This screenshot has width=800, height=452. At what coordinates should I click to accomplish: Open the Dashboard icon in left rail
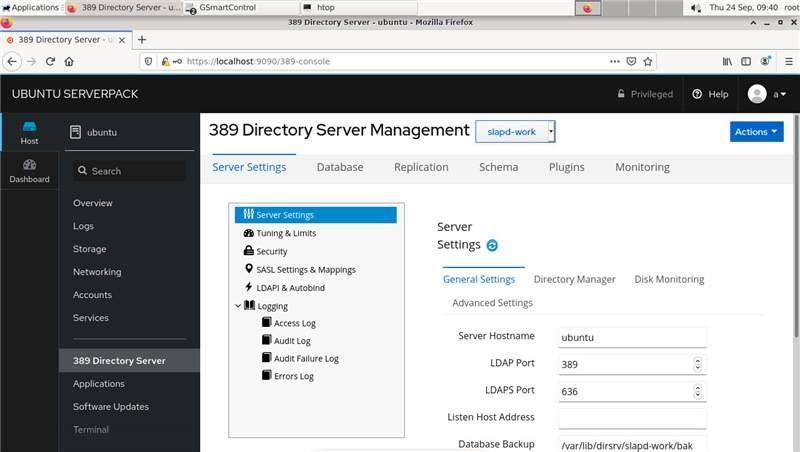[29, 170]
